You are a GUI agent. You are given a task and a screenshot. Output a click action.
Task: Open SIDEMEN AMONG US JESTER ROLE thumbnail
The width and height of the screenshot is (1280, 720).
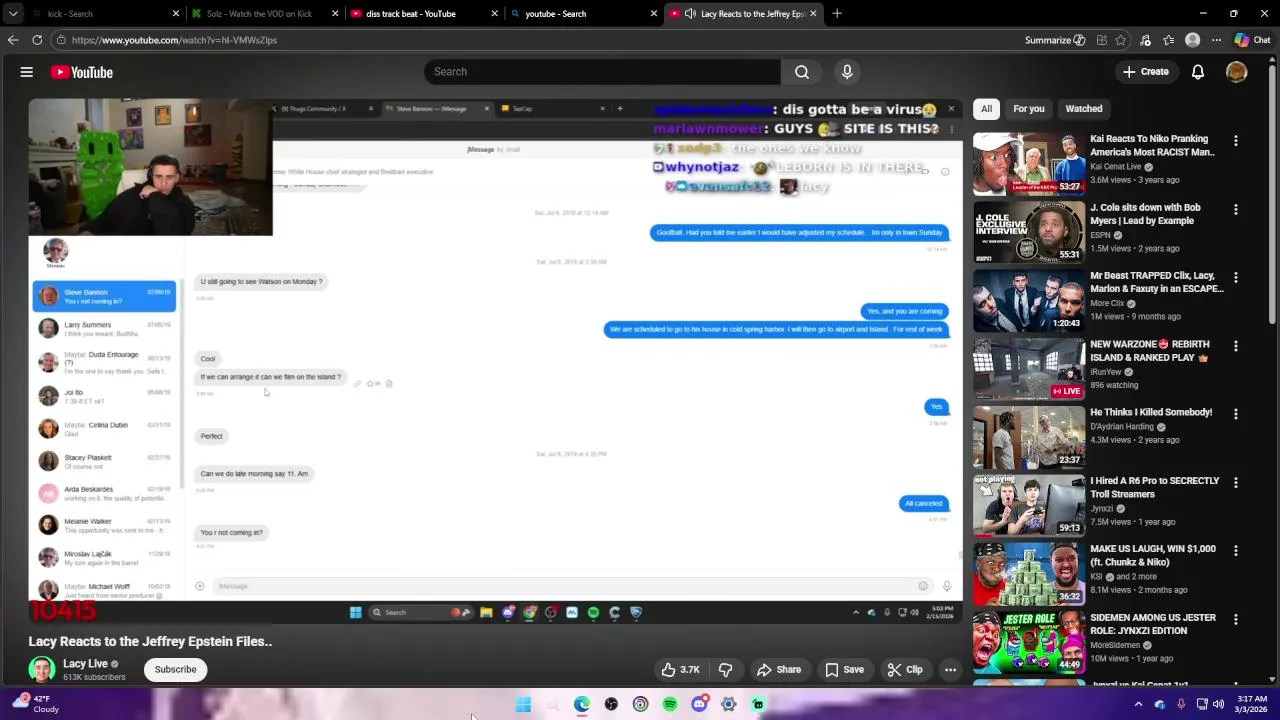click(x=1029, y=642)
